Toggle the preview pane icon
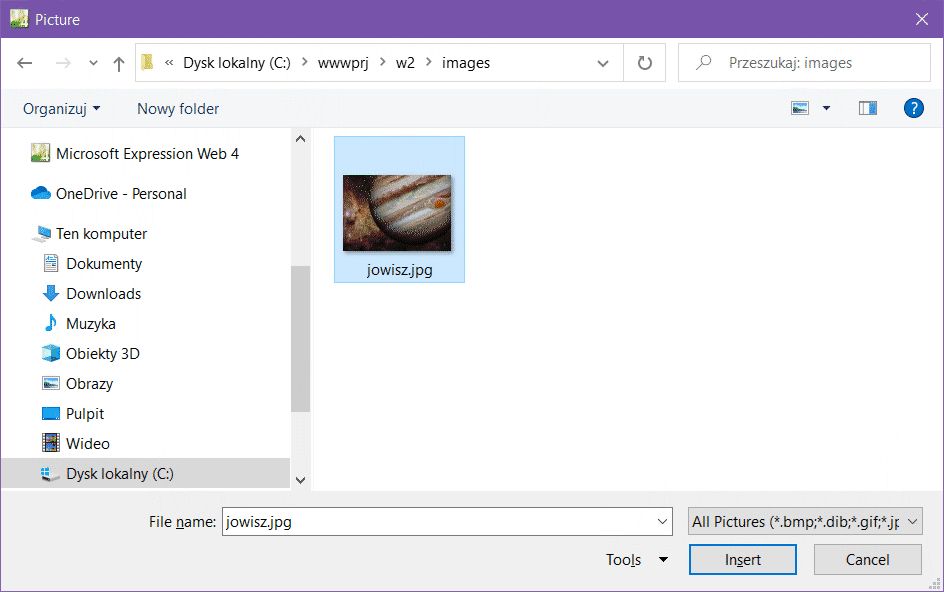This screenshot has height=592, width=944. tap(867, 108)
